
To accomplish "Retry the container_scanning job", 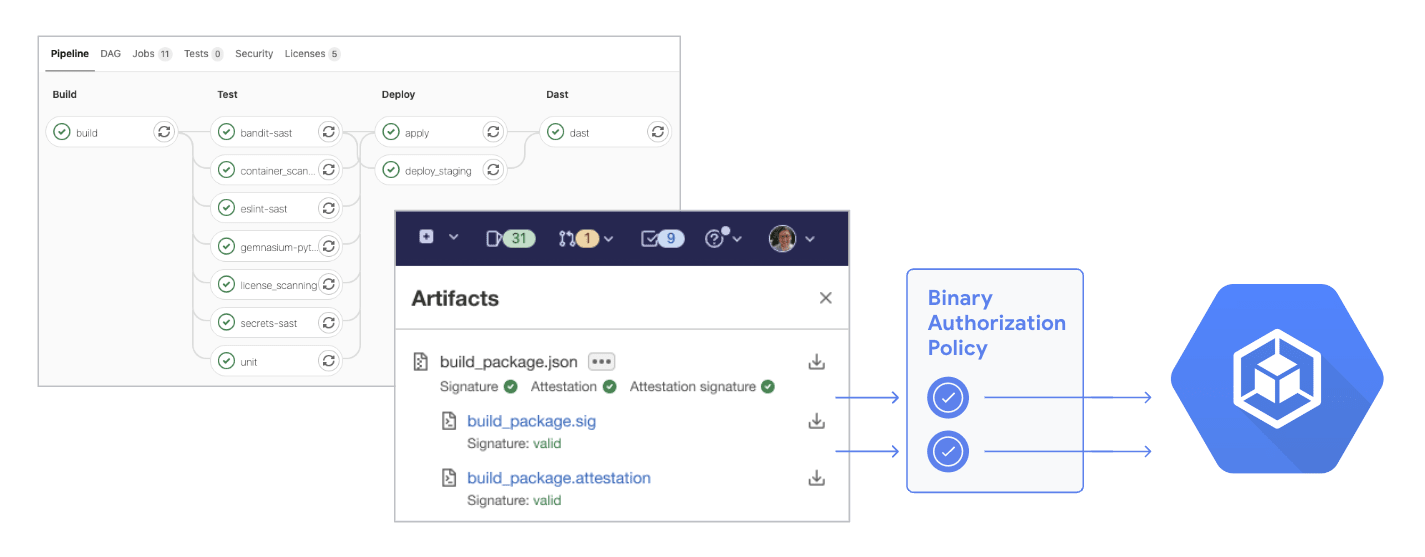I will [329, 170].
